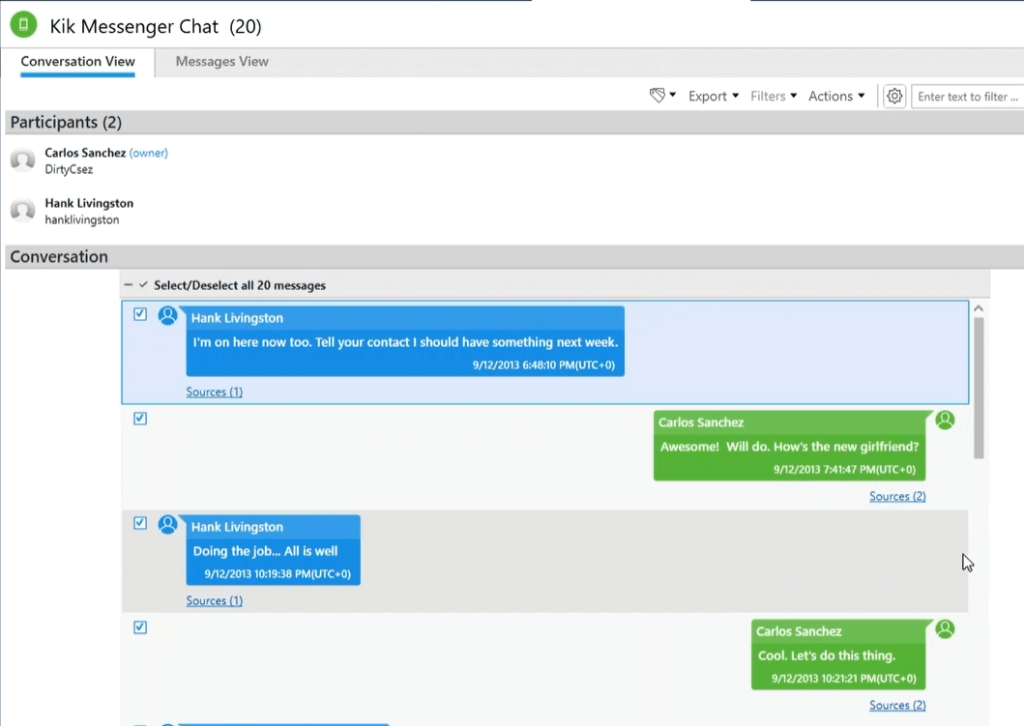Screen dimensions: 1024x726
Task: Toggle checkbox for 'Doing the job' message
Action: tap(140, 523)
